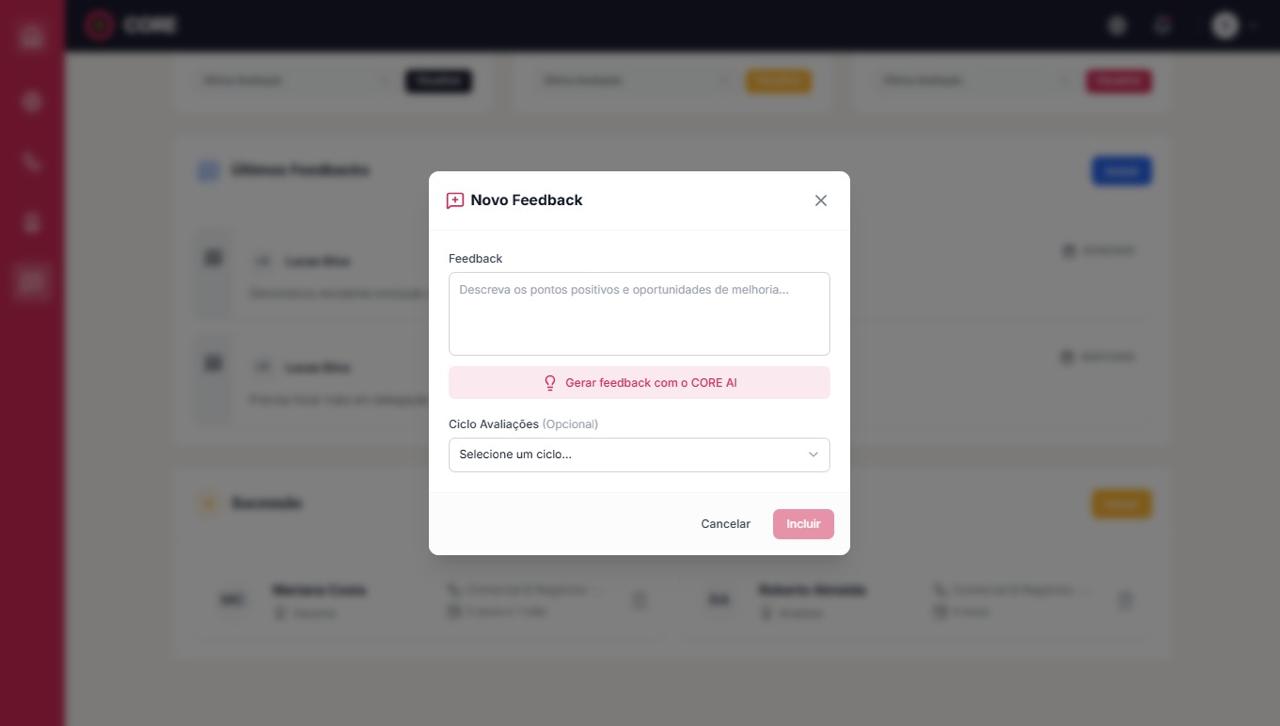Click the Novo Feedback speech-bubble icon
This screenshot has height=726, width=1280.
point(455,200)
